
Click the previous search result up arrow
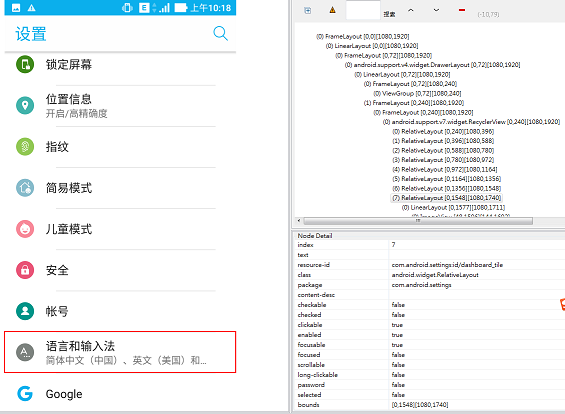pyautogui.click(x=410, y=10)
